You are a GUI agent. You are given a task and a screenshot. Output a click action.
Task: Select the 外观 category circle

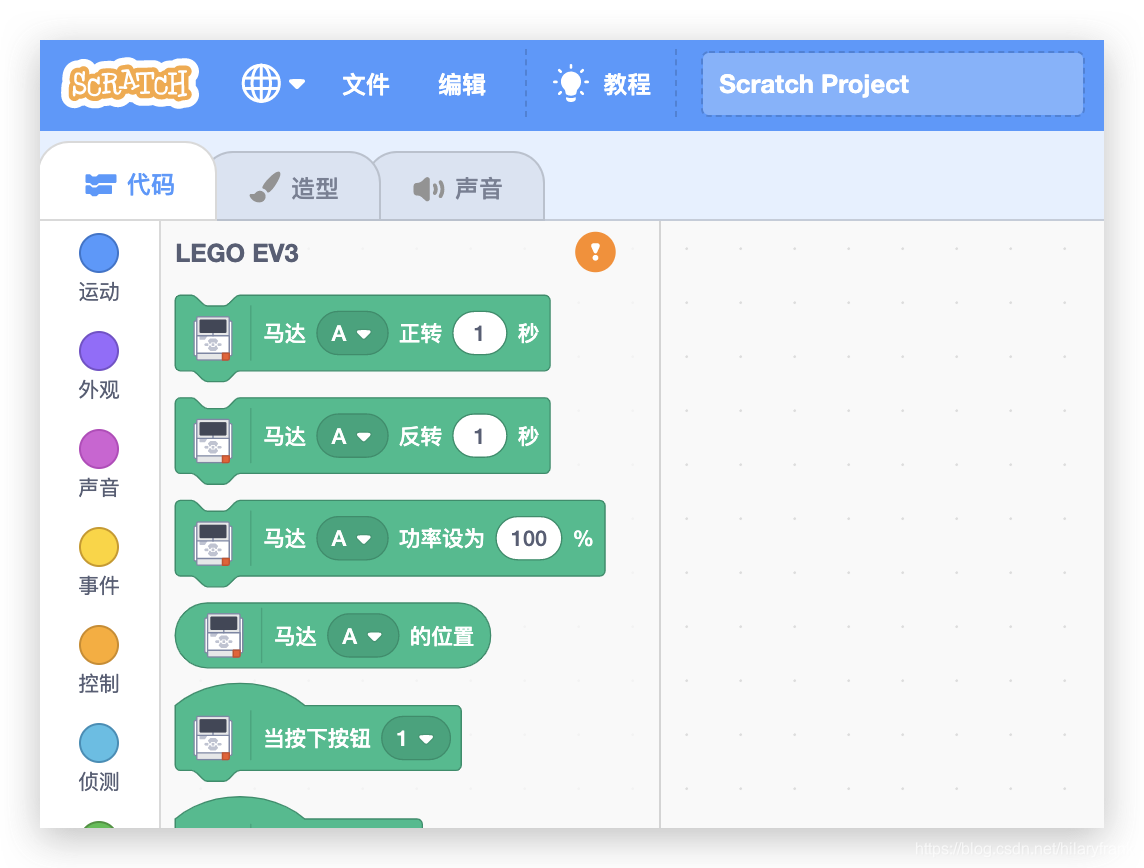[x=98, y=351]
